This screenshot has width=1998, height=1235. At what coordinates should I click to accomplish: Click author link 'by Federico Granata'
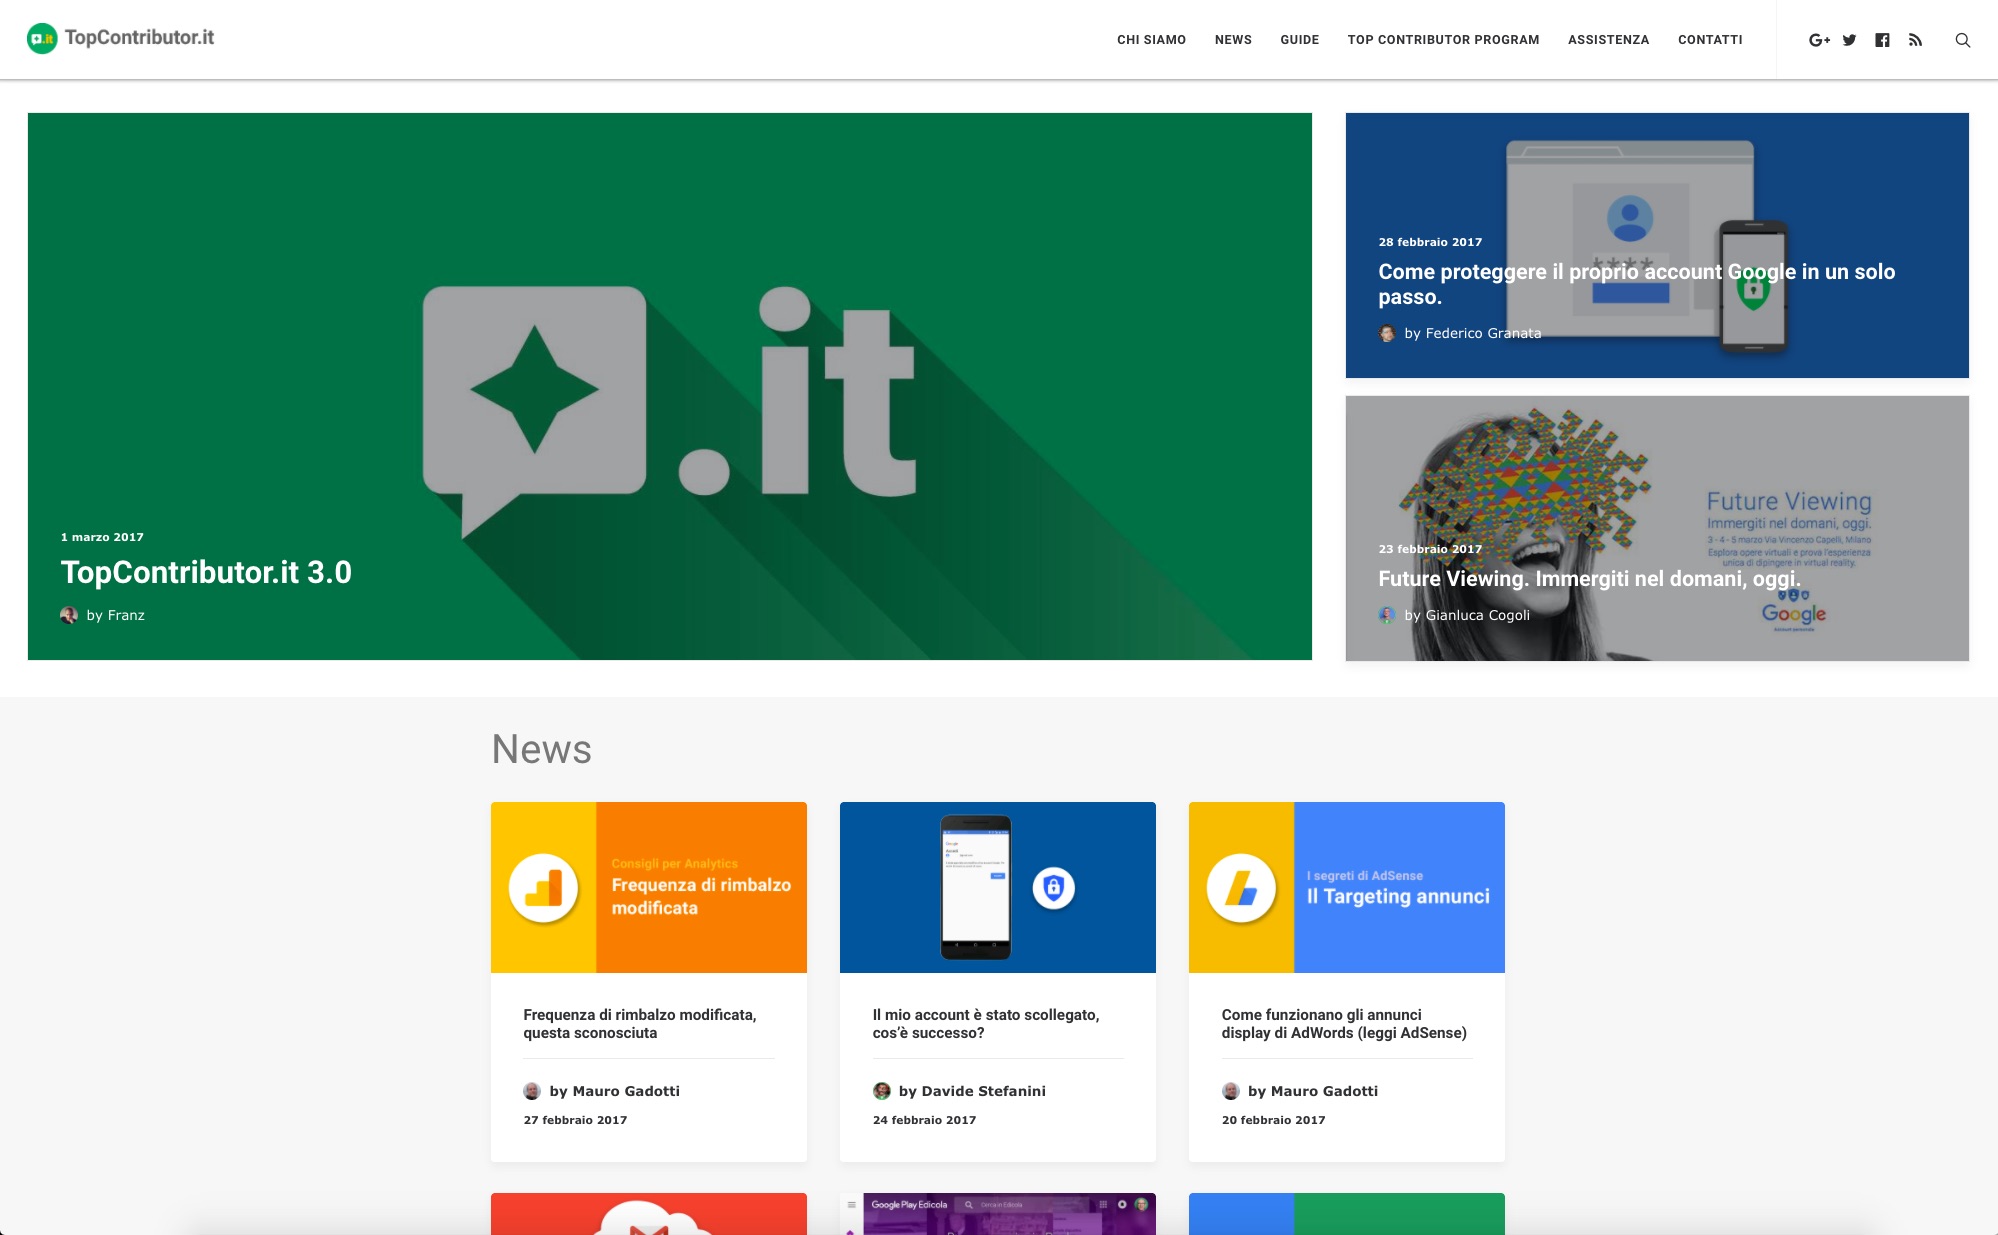[1473, 333]
